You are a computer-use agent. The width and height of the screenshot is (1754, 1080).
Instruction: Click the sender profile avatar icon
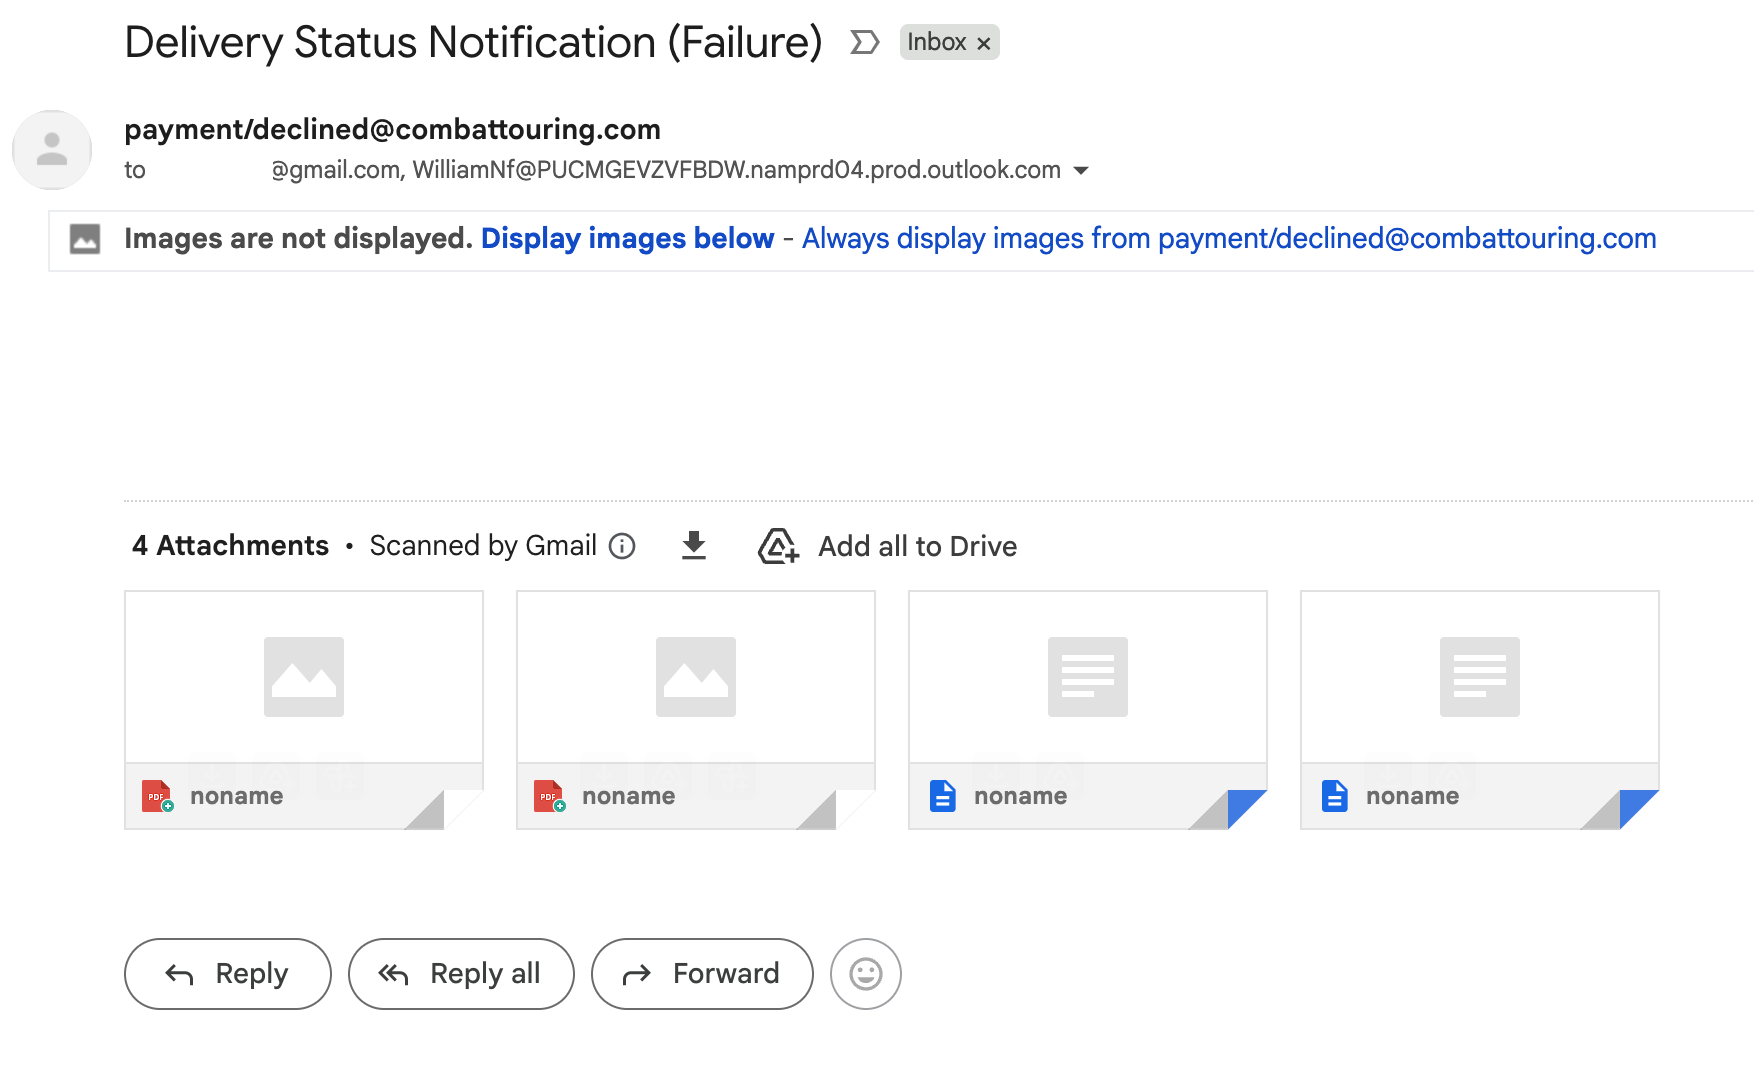[x=52, y=150]
